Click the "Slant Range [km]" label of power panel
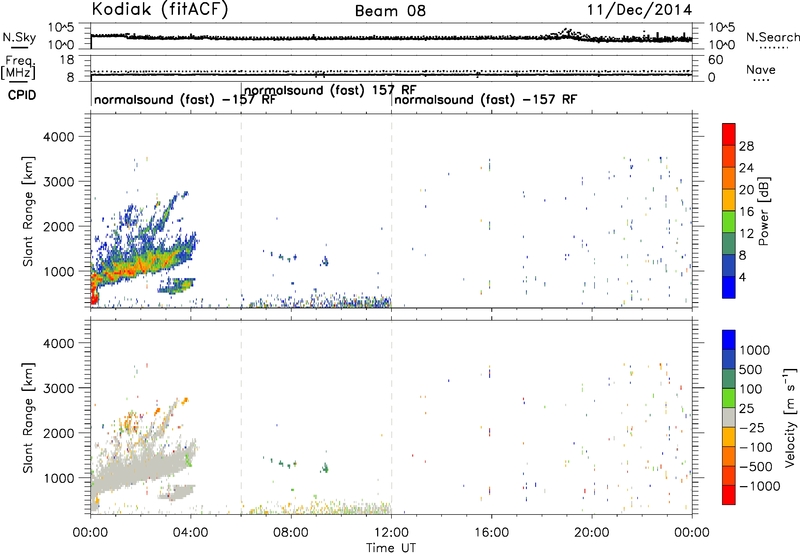800x554 pixels. pyautogui.click(x=28, y=211)
